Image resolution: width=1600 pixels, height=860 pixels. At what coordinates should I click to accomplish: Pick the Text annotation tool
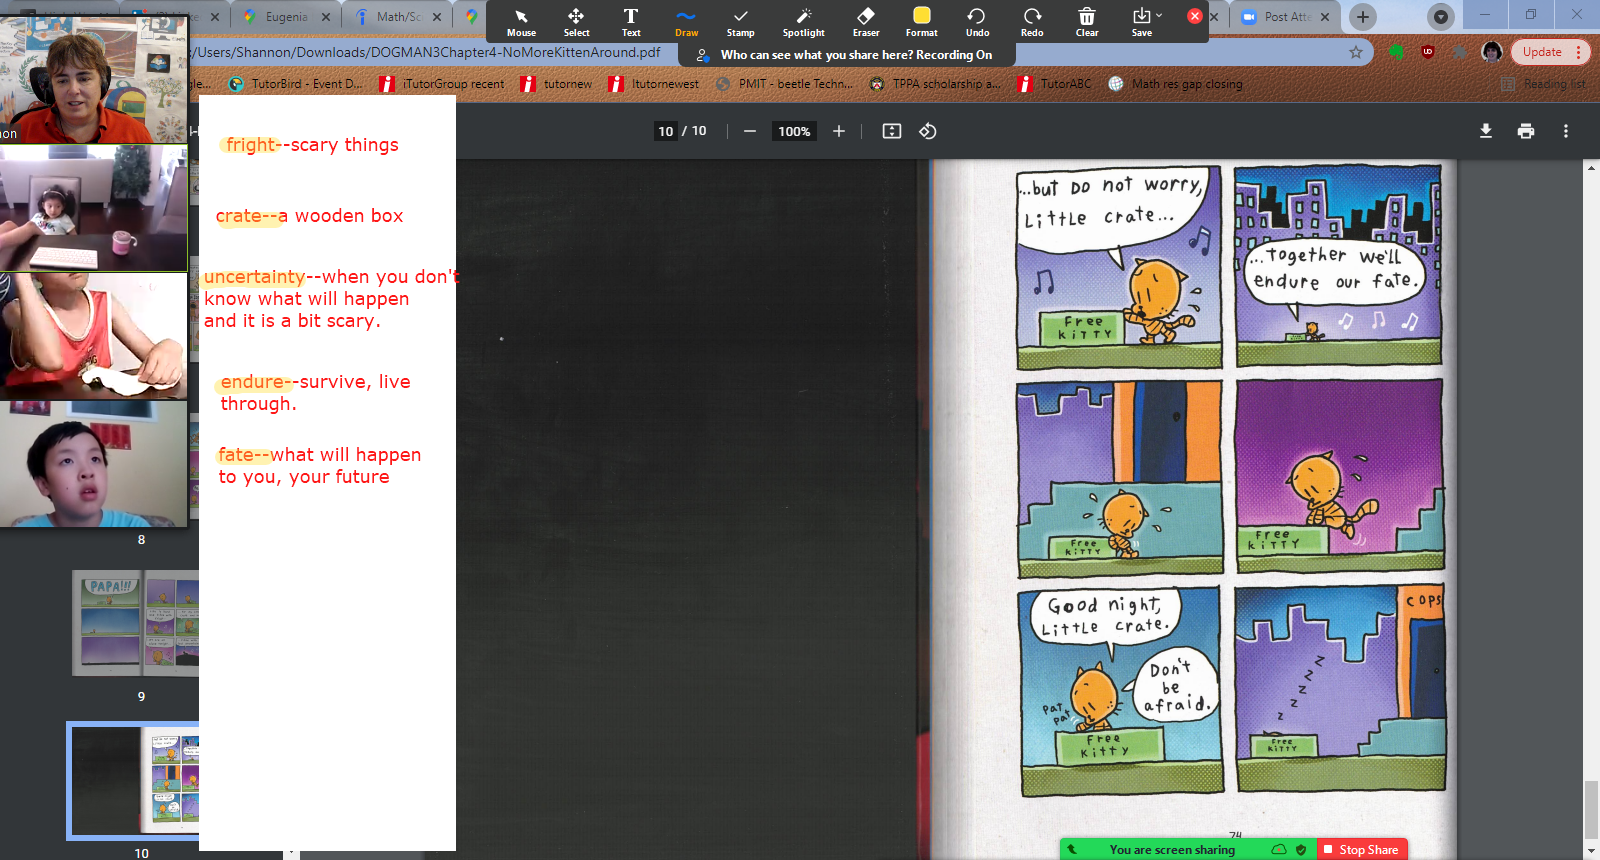point(631,21)
